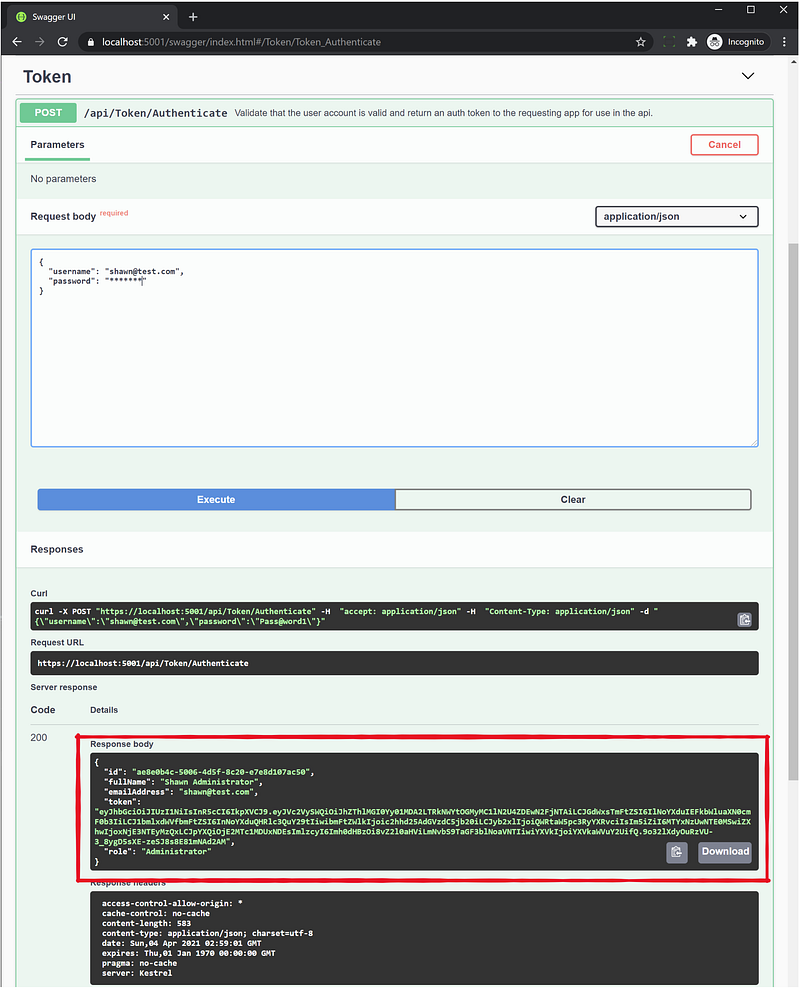Click the curl command text

coord(346,616)
